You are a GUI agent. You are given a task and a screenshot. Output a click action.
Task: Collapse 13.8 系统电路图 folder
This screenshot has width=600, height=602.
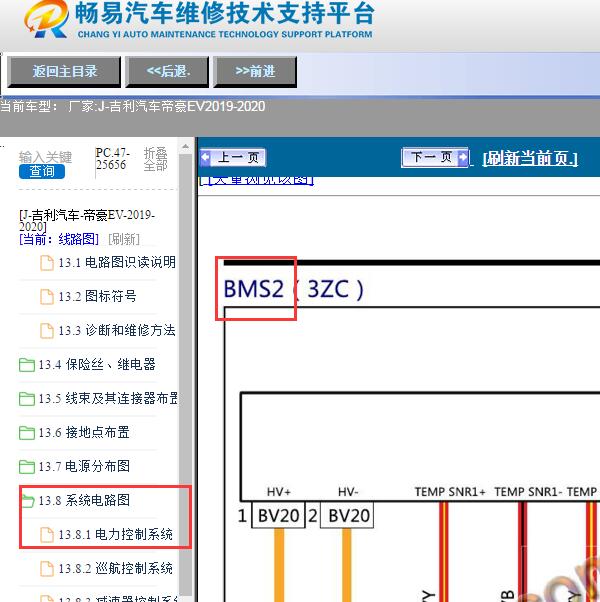[x=84, y=500]
